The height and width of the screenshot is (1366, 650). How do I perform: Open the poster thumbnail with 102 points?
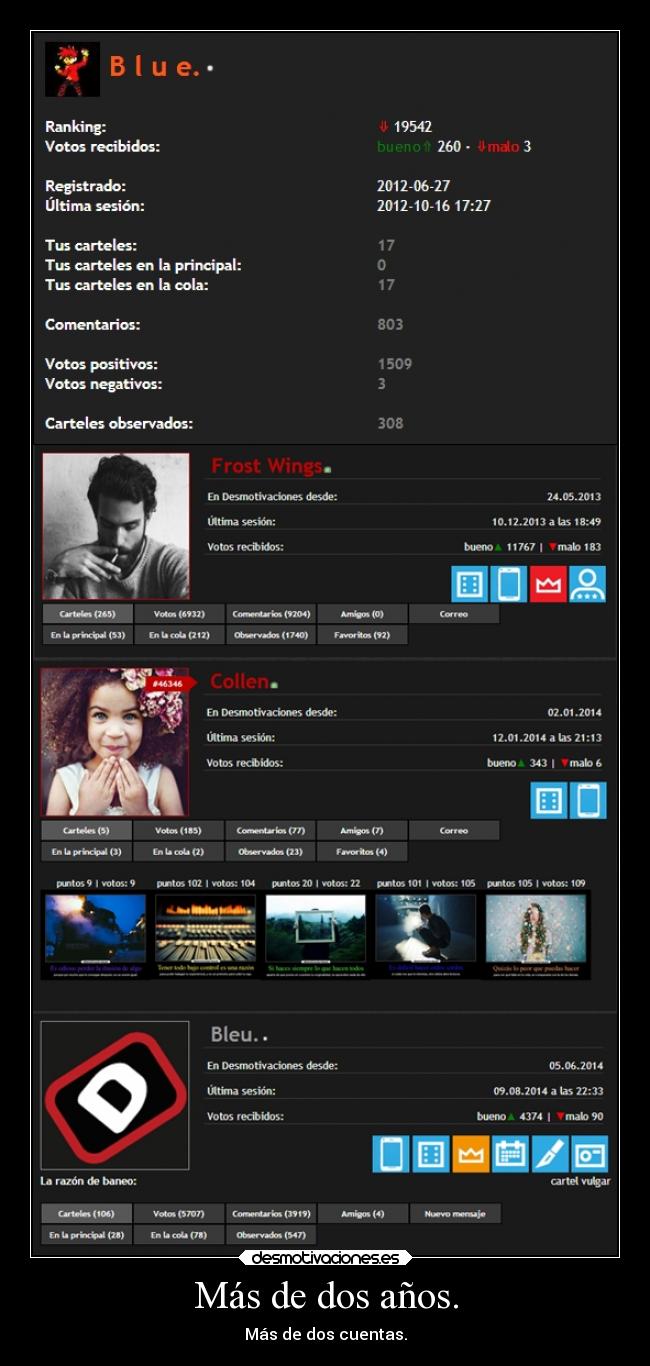point(205,935)
